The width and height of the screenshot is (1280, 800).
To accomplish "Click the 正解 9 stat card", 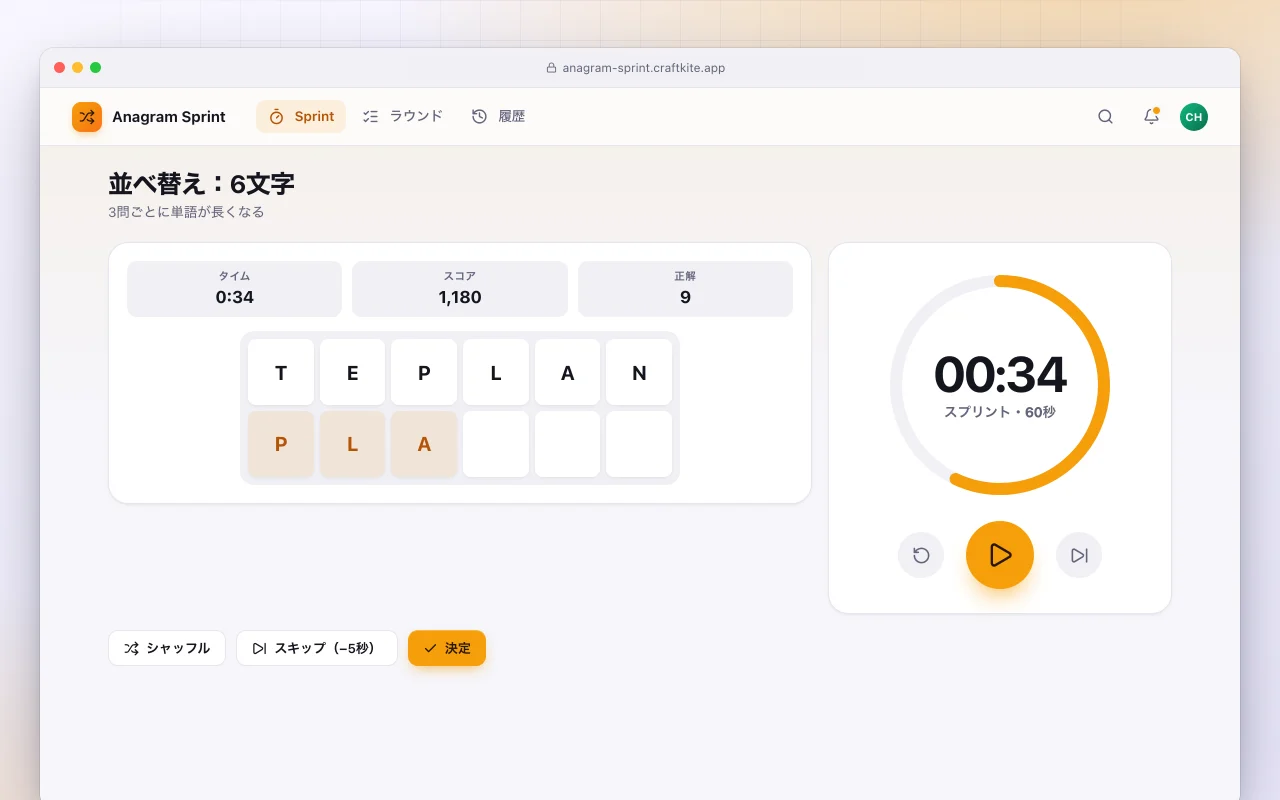I will pyautogui.click(x=685, y=289).
